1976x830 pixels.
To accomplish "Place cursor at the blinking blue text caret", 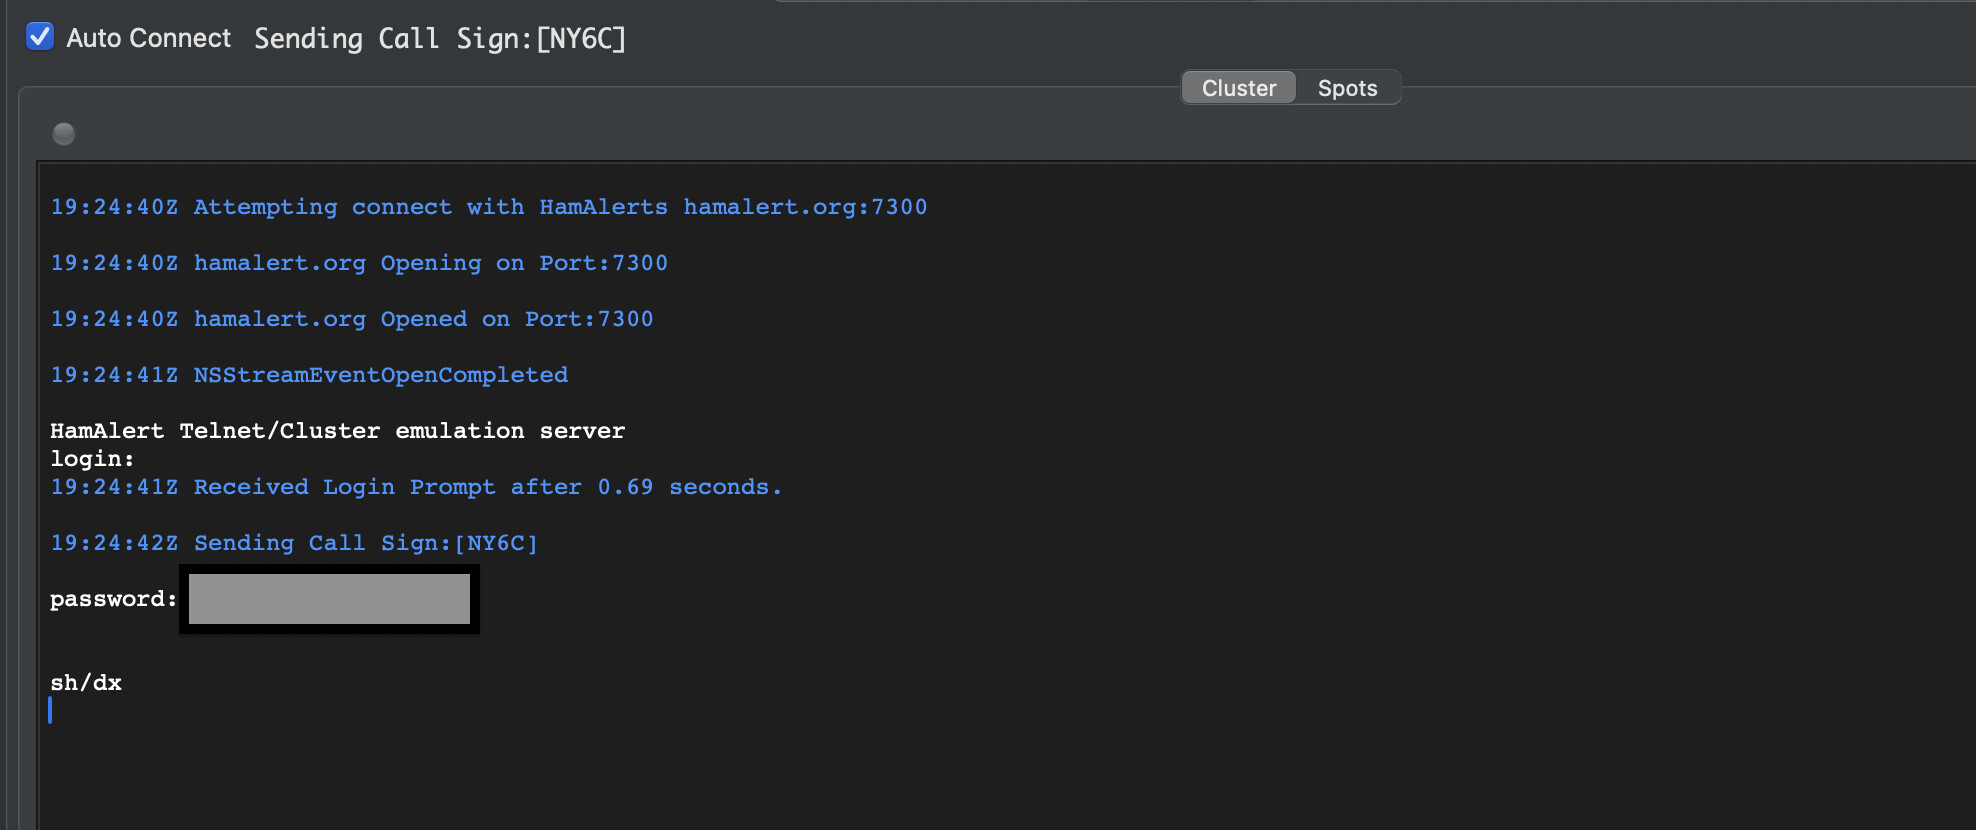I will (50, 710).
